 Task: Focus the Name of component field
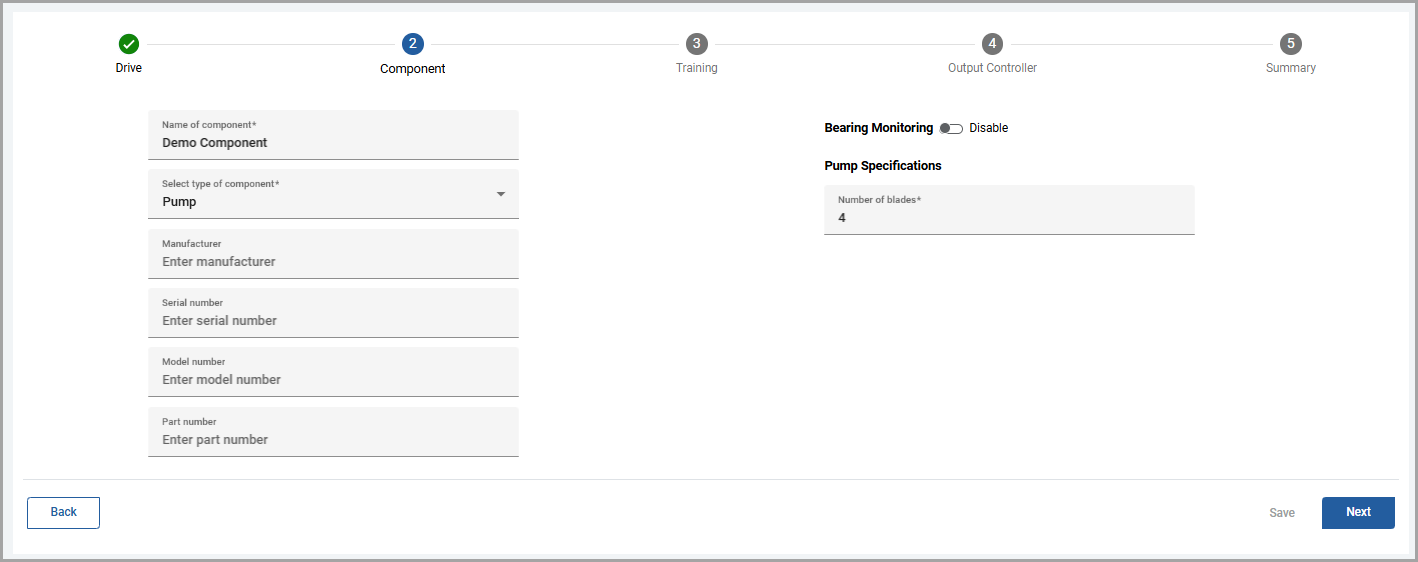point(333,142)
